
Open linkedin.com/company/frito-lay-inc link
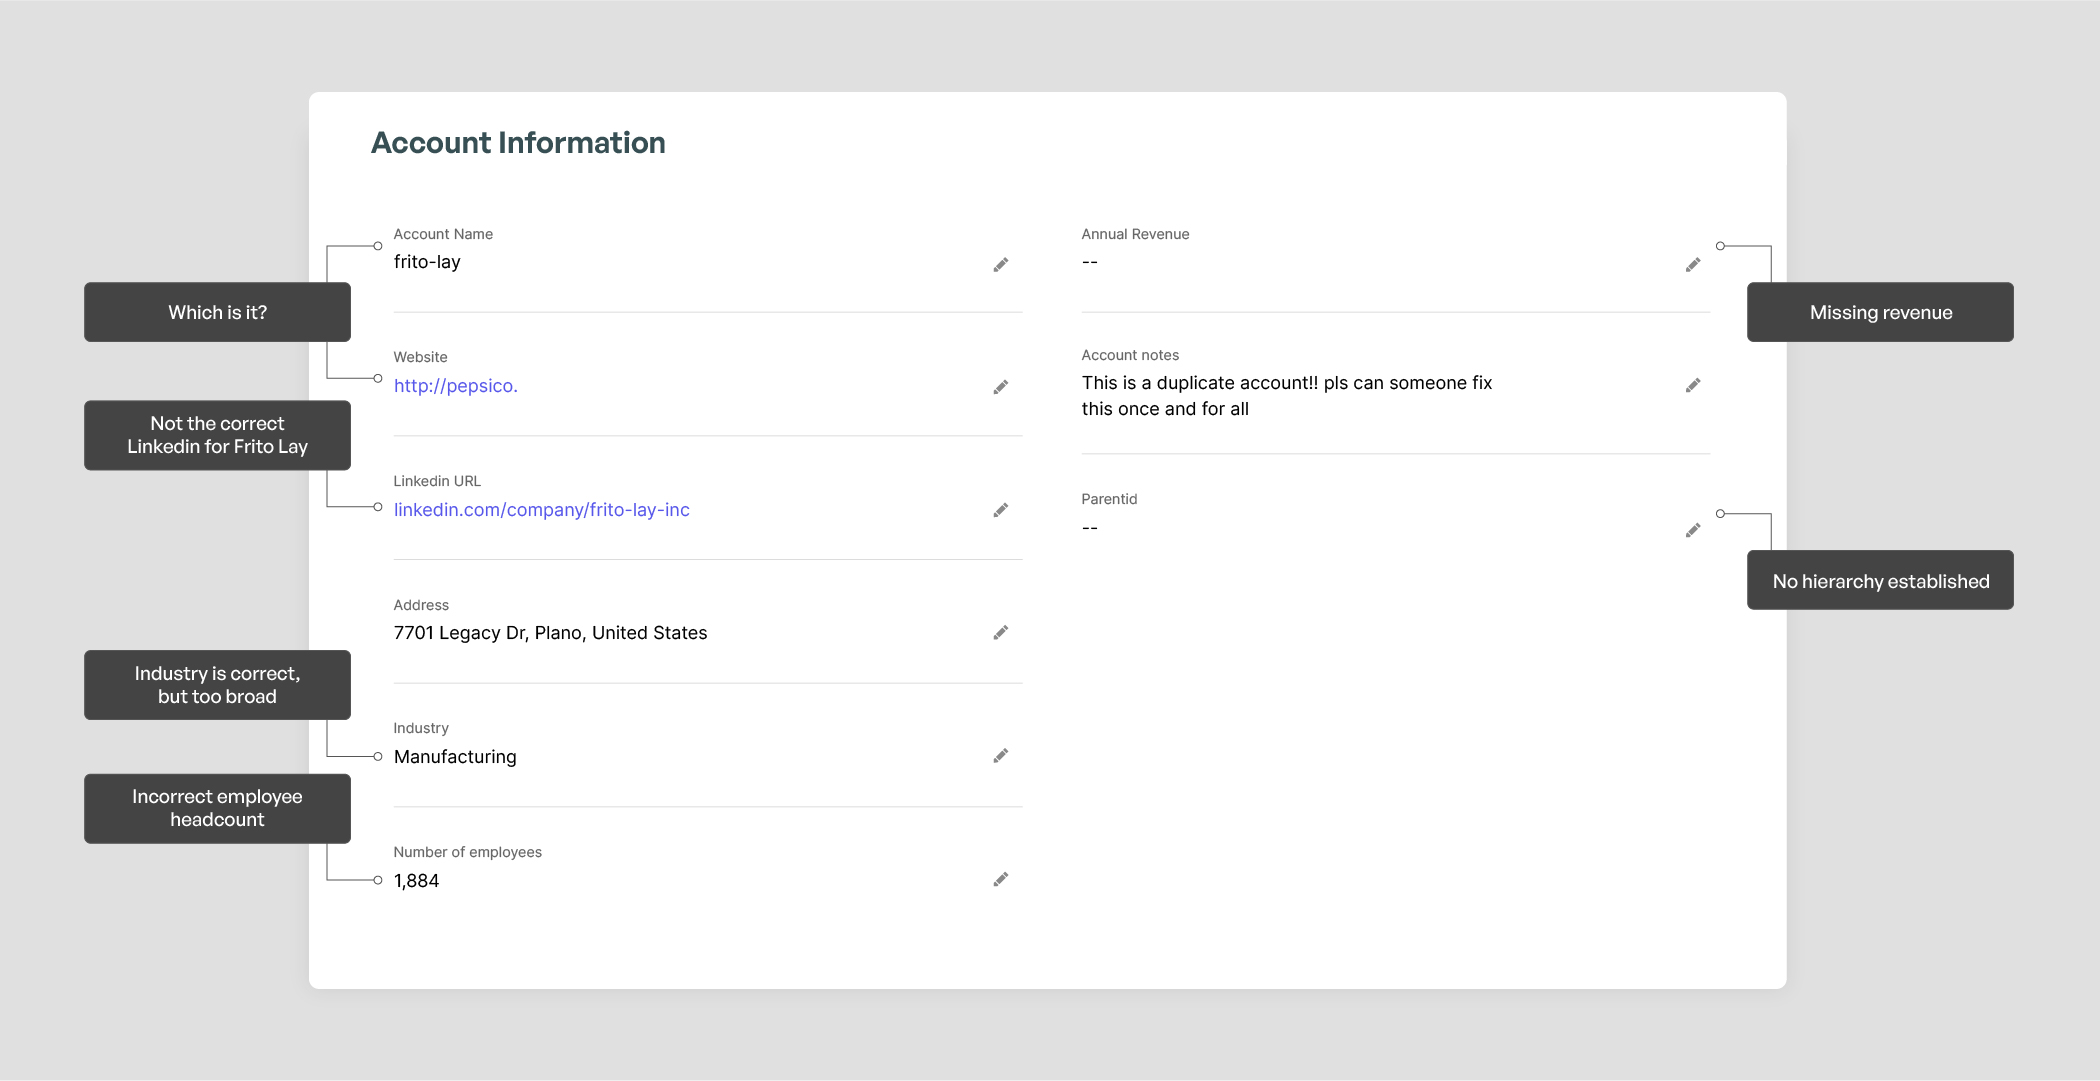coord(541,510)
